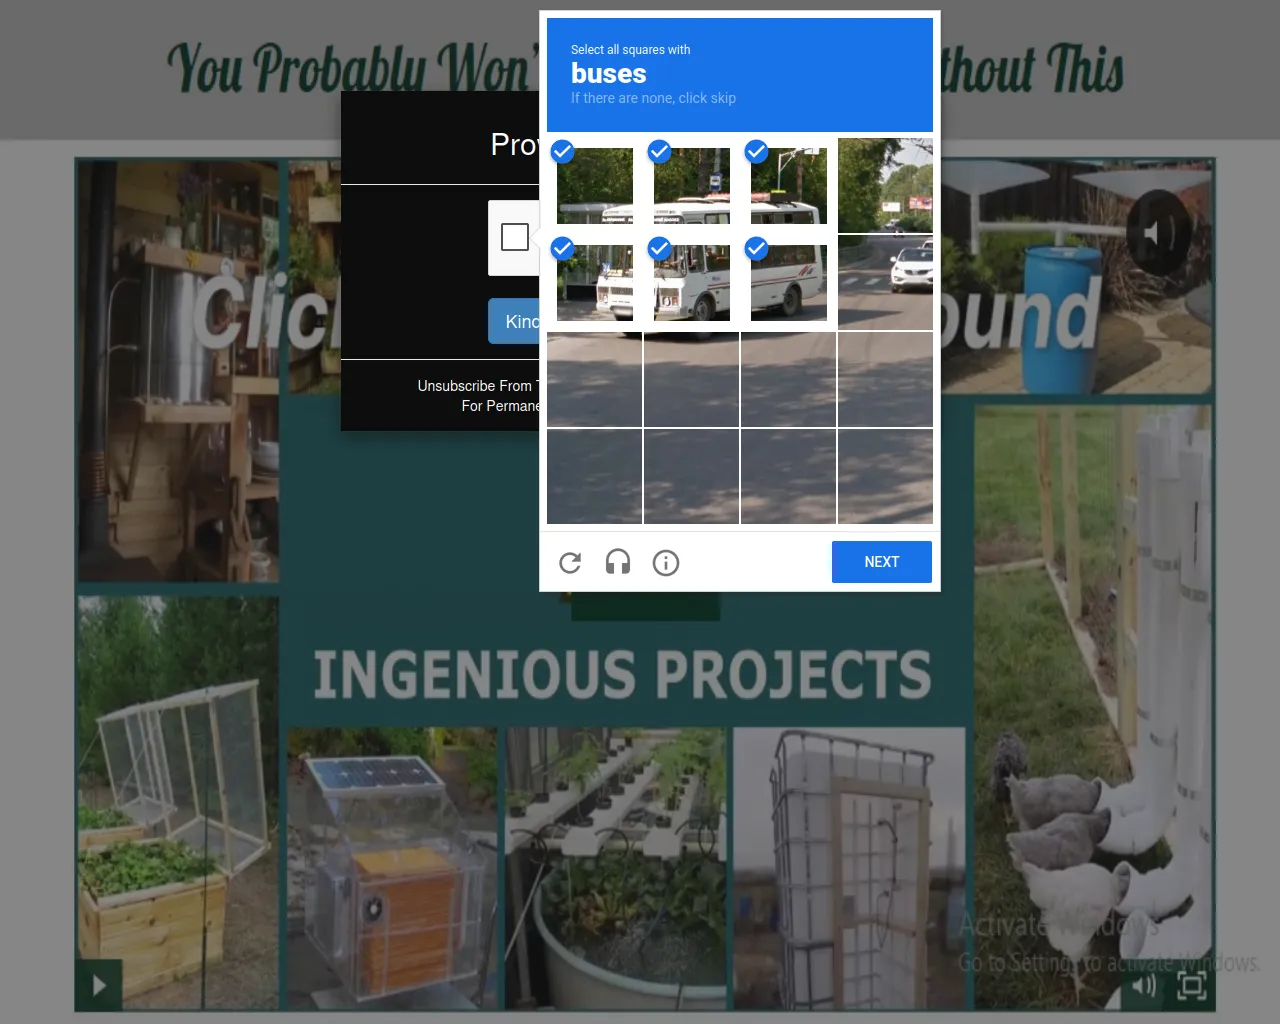This screenshot has height=1024, width=1280.
Task: Click the large round mute speaker overlay
Action: (1158, 233)
